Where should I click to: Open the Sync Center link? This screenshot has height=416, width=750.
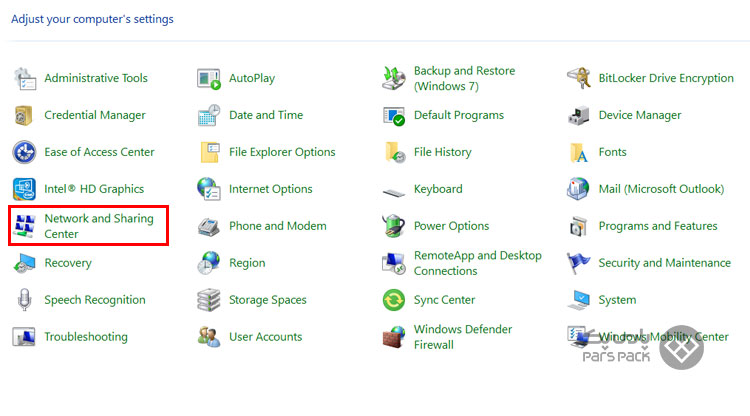click(x=444, y=300)
